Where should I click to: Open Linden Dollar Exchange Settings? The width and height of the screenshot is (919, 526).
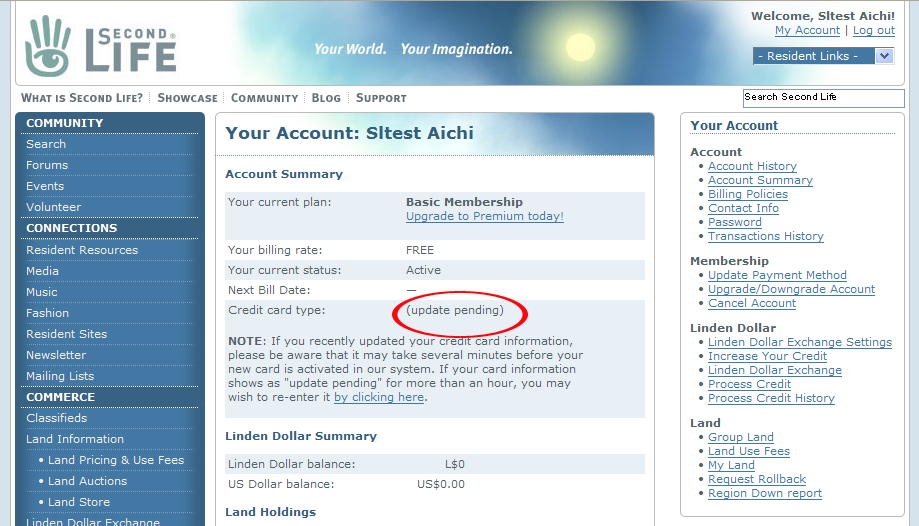799,342
